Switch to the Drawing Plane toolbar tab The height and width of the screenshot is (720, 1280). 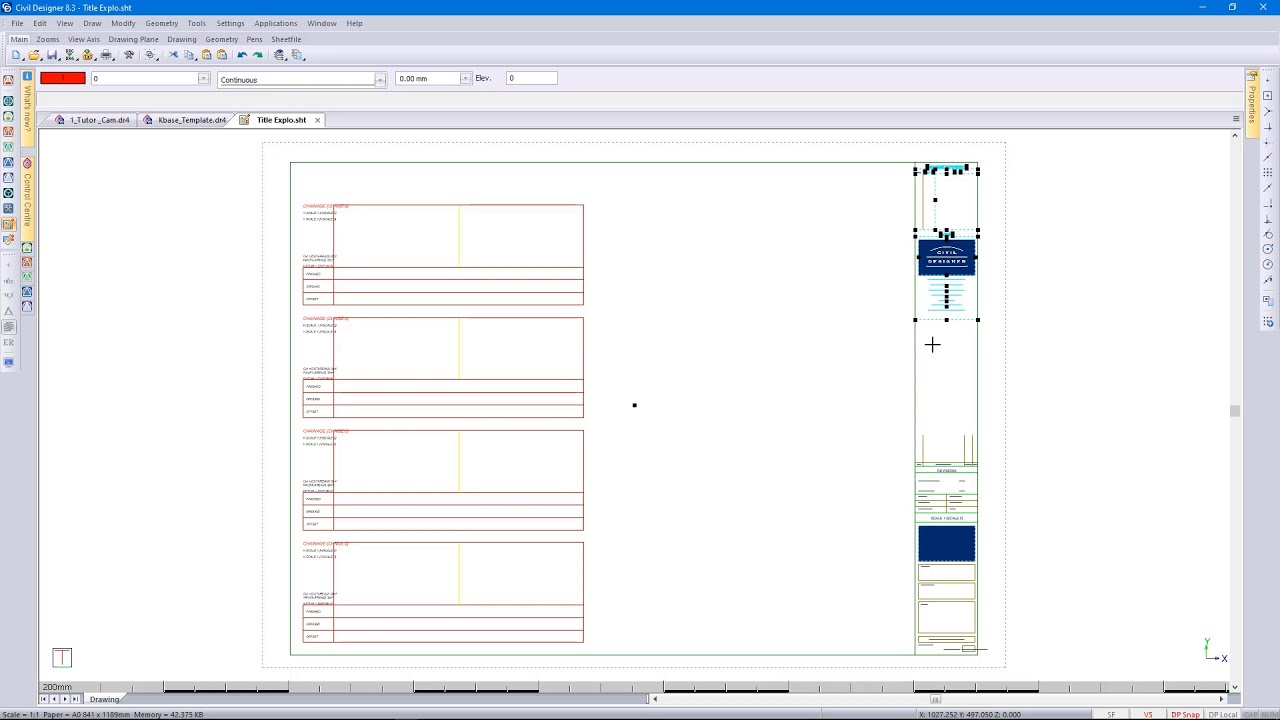(133, 39)
